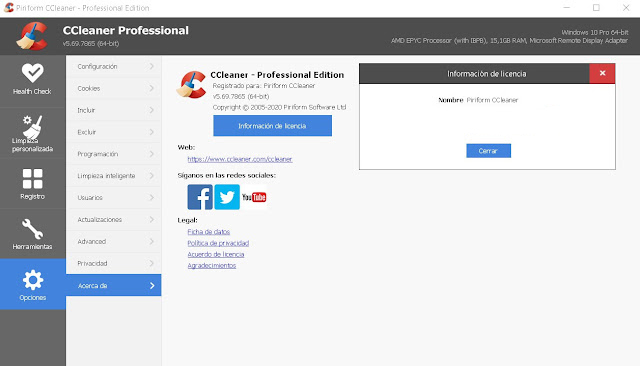Select the Opciones gear icon
The image size is (640, 366).
[x=33, y=280]
